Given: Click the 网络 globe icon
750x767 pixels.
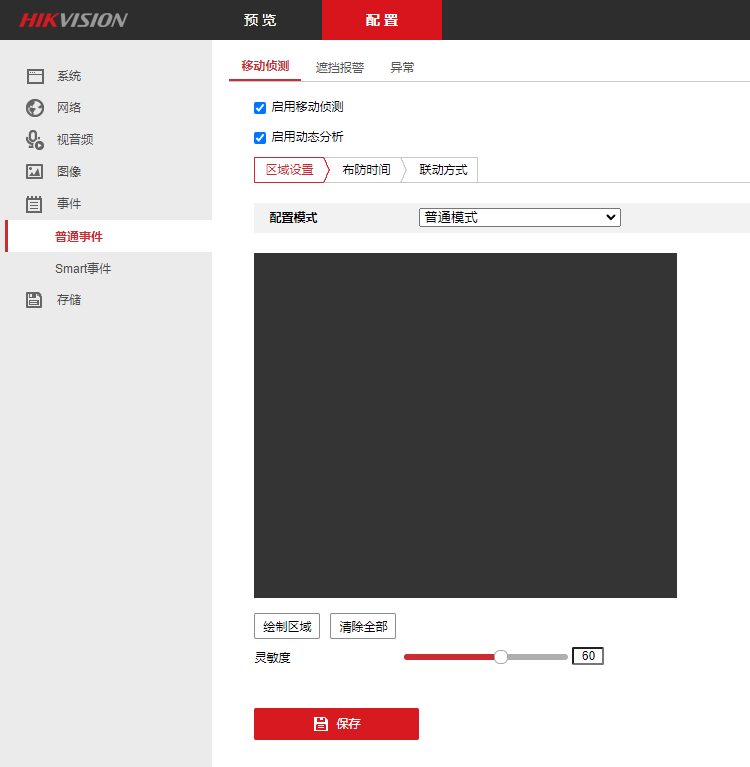Looking at the screenshot, I should point(35,108).
